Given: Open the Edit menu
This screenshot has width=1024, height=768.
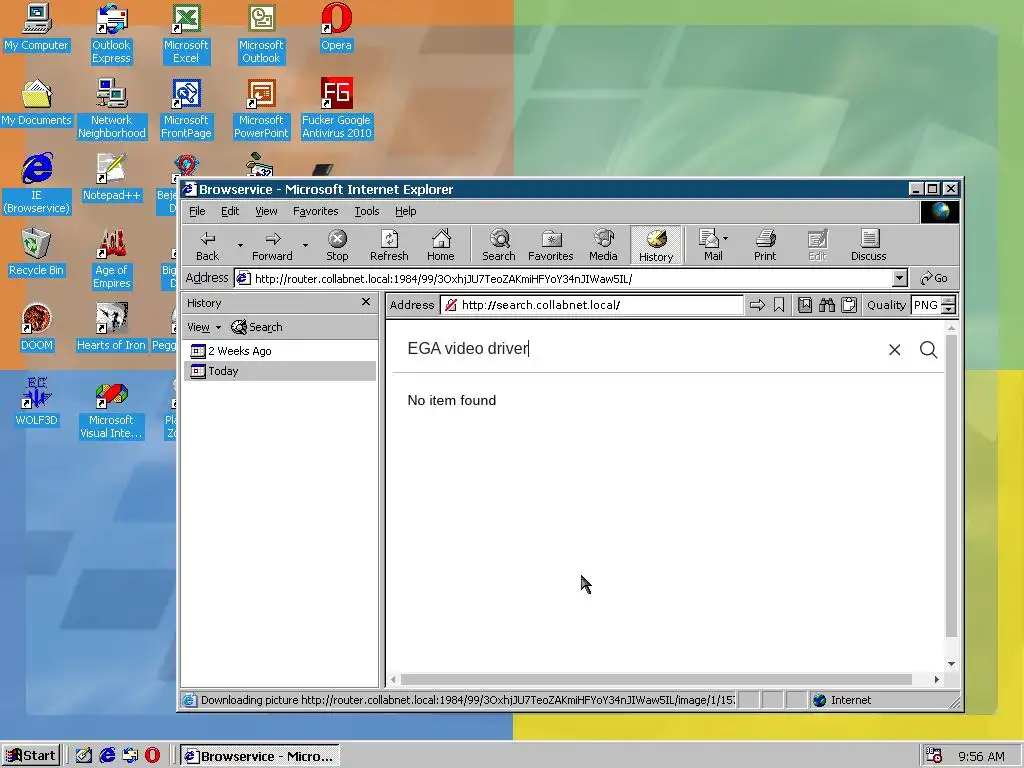Looking at the screenshot, I should click(230, 212).
